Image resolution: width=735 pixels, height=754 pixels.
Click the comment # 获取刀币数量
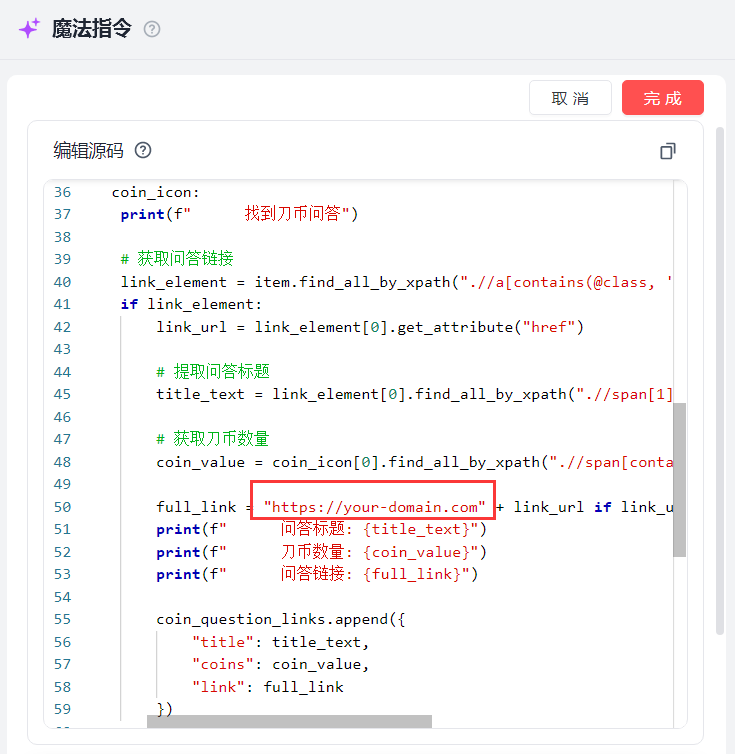click(212, 439)
